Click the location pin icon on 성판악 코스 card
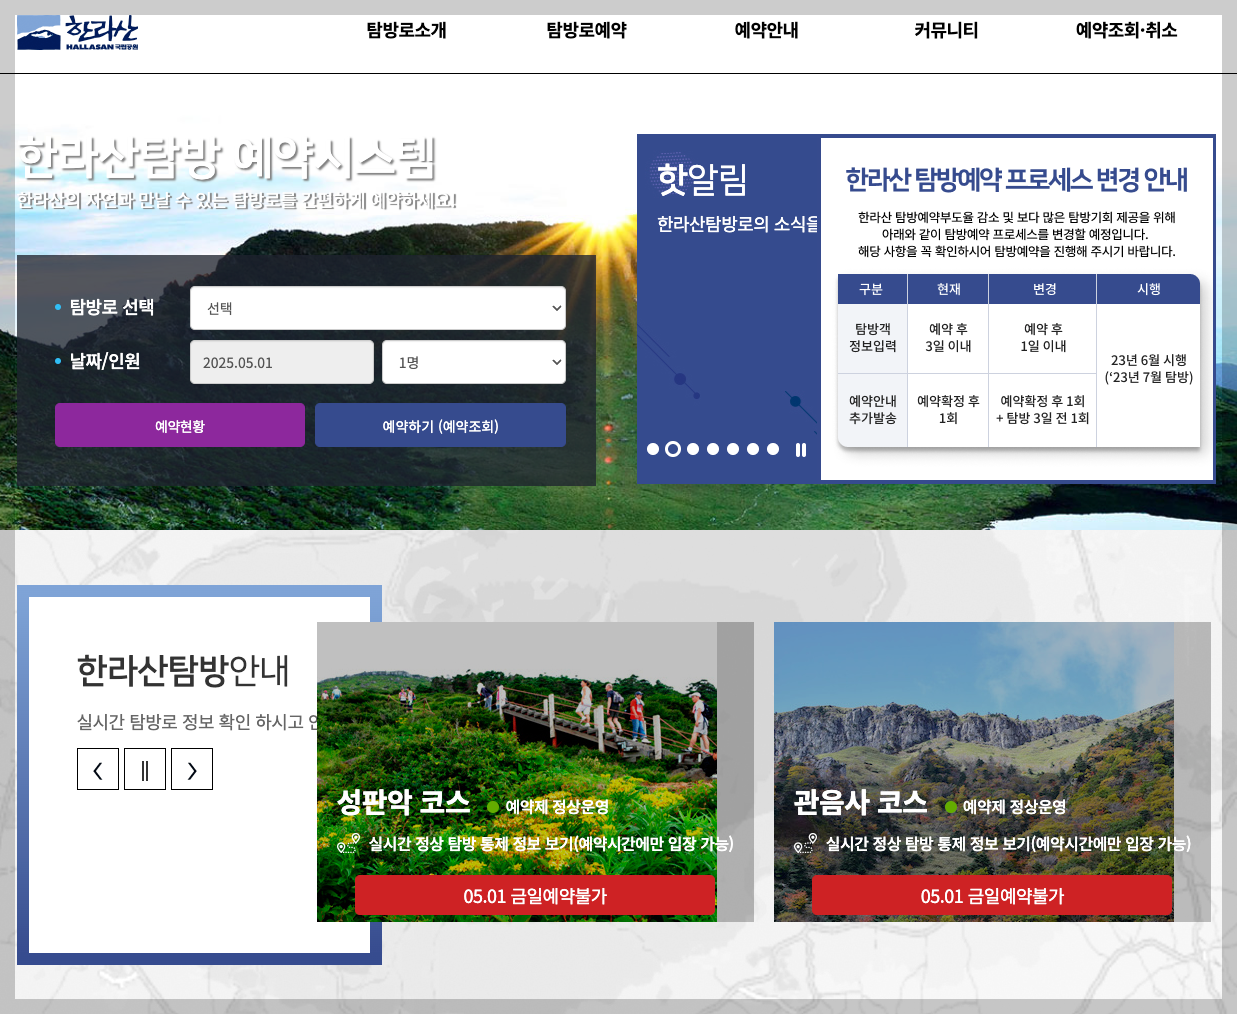 (350, 843)
